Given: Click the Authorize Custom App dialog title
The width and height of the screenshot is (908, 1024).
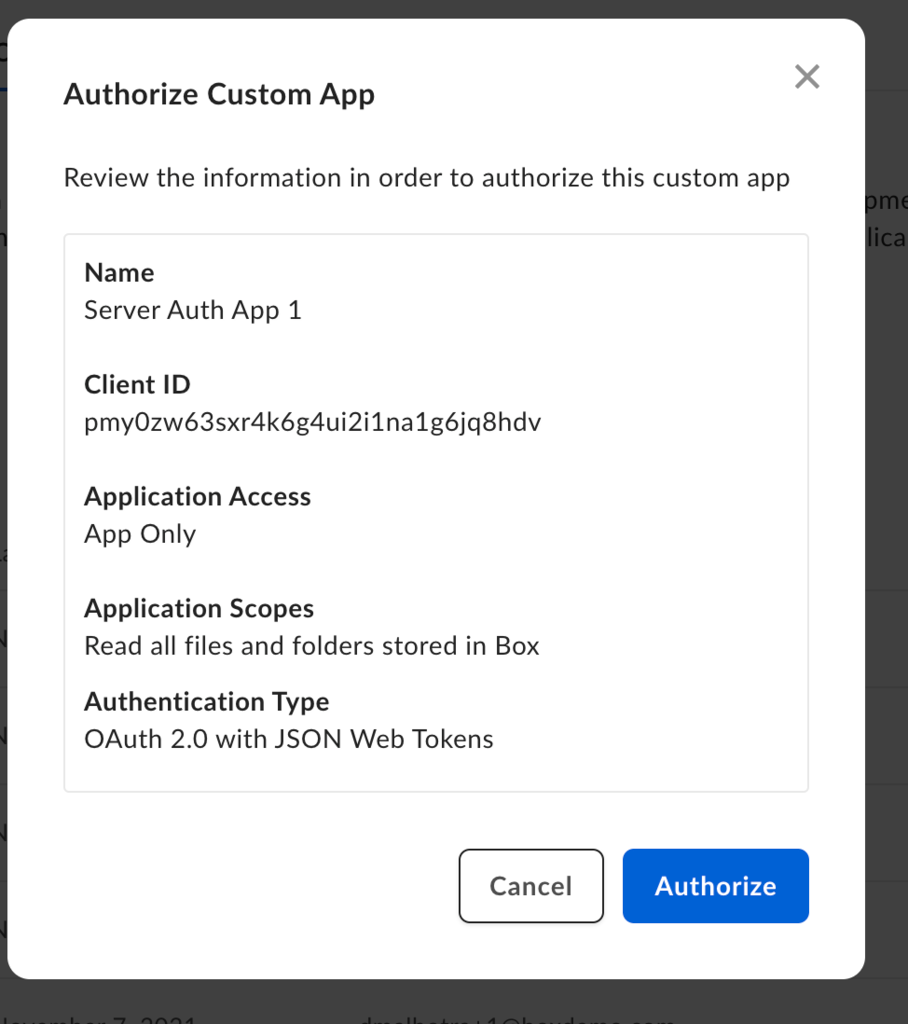Looking at the screenshot, I should tap(219, 94).
